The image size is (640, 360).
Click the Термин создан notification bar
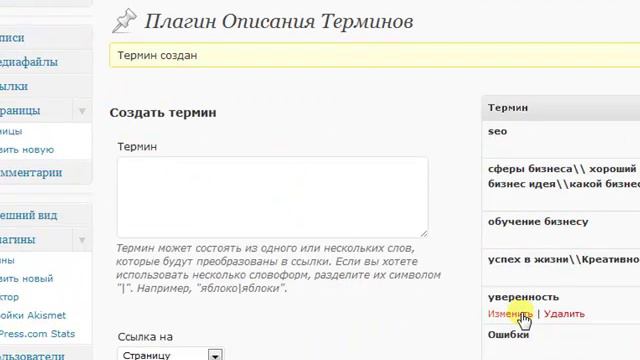tap(374, 56)
